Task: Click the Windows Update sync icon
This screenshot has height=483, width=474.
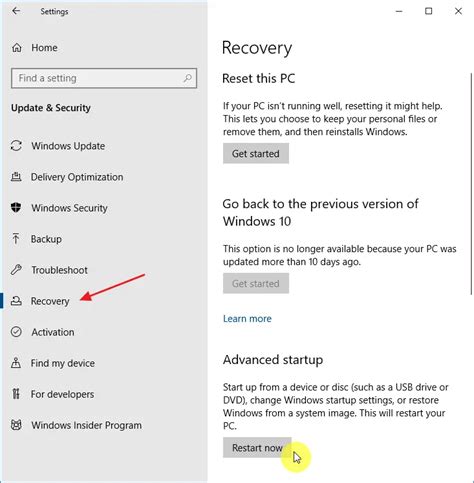Action: tap(16, 146)
